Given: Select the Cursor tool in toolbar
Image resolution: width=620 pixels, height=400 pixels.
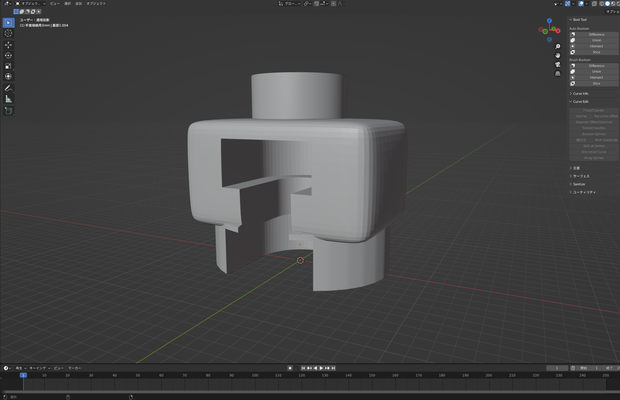Looking at the screenshot, I should pos(8,34).
